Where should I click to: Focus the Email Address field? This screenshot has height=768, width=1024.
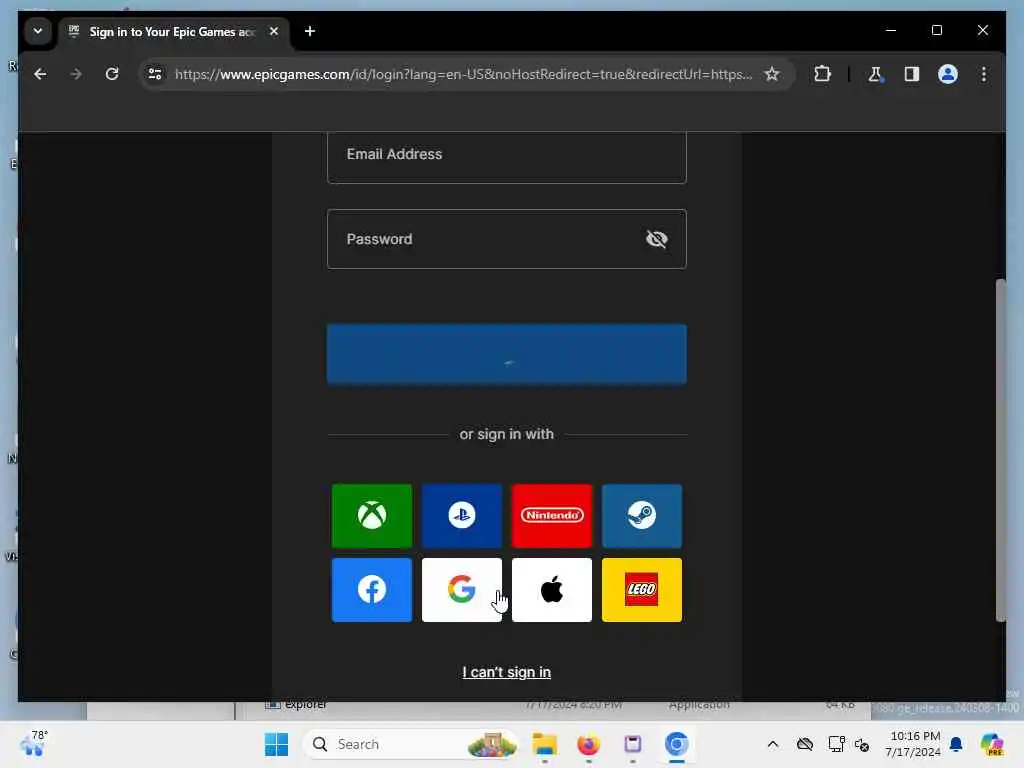pos(507,157)
